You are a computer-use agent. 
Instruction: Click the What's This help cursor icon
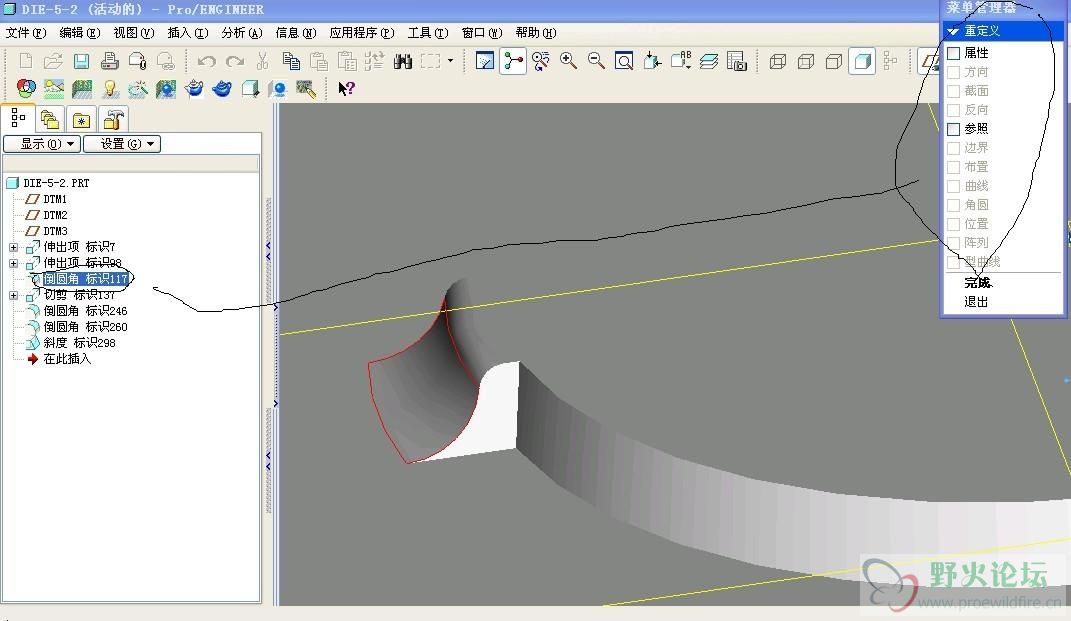click(x=346, y=88)
